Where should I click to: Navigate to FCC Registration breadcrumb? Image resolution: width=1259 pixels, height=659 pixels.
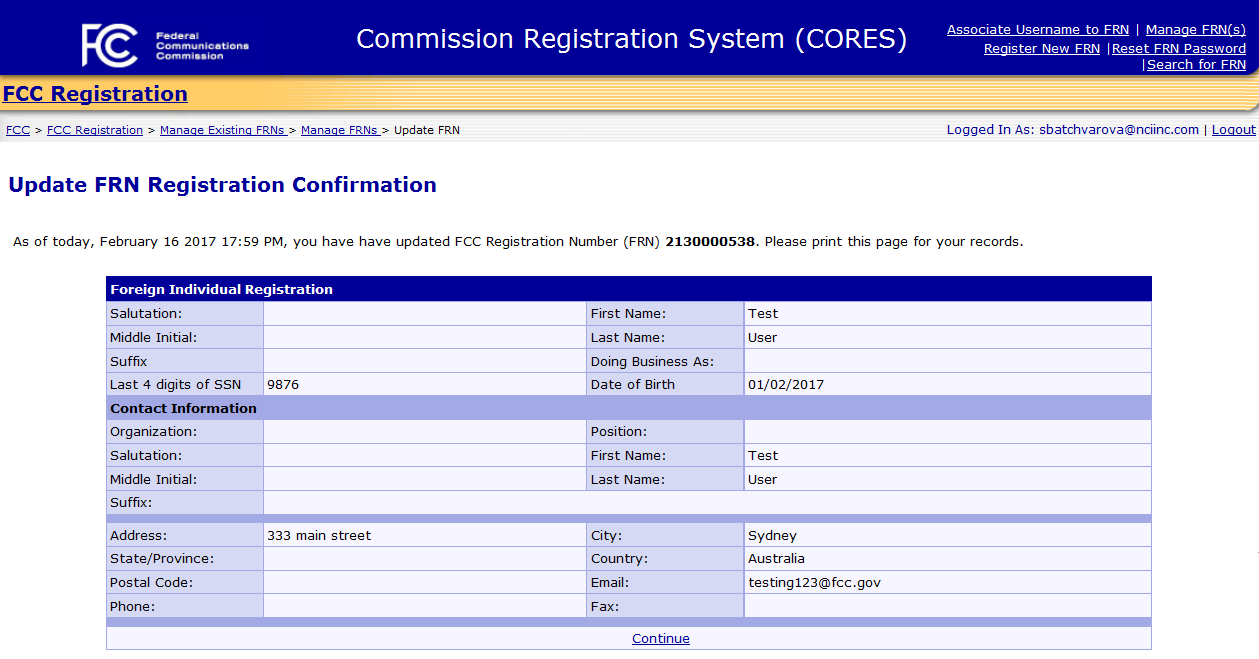click(x=95, y=130)
